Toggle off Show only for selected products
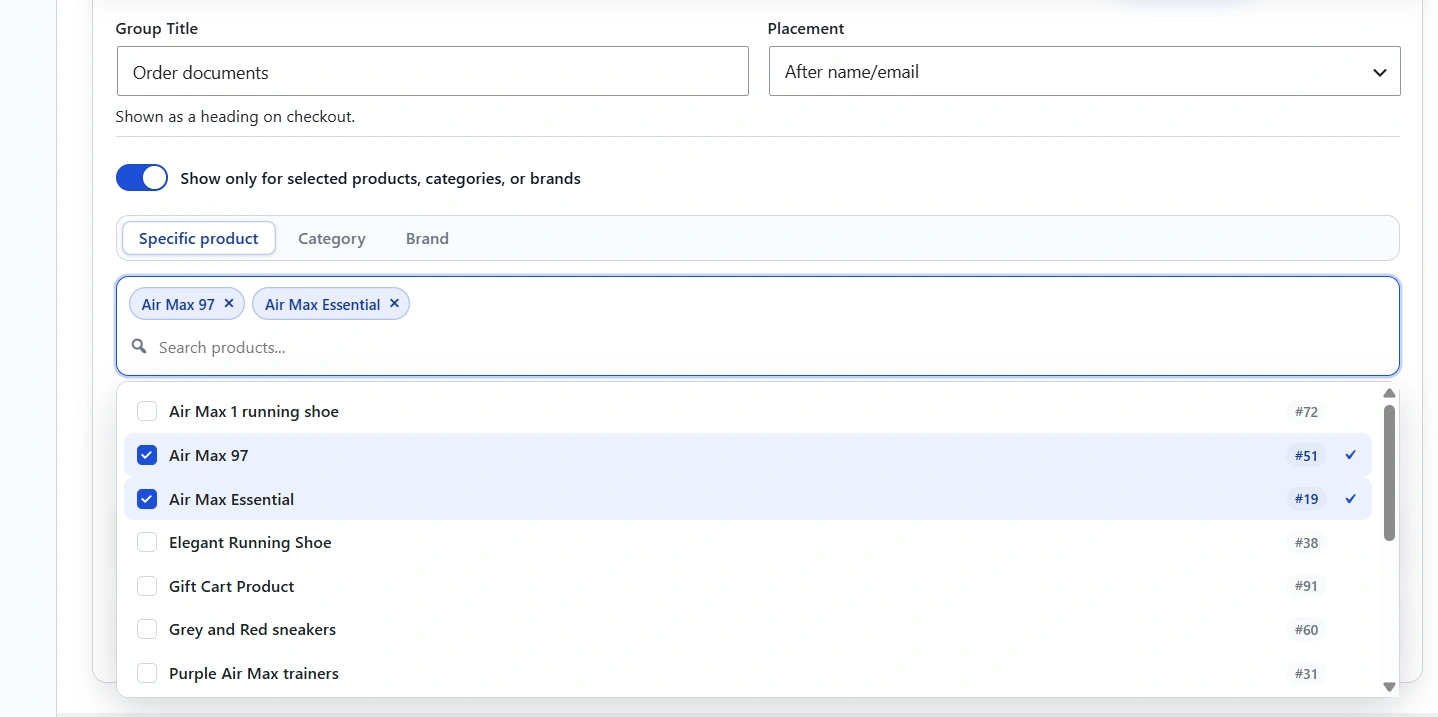Image resolution: width=1438 pixels, height=717 pixels. tap(142, 178)
